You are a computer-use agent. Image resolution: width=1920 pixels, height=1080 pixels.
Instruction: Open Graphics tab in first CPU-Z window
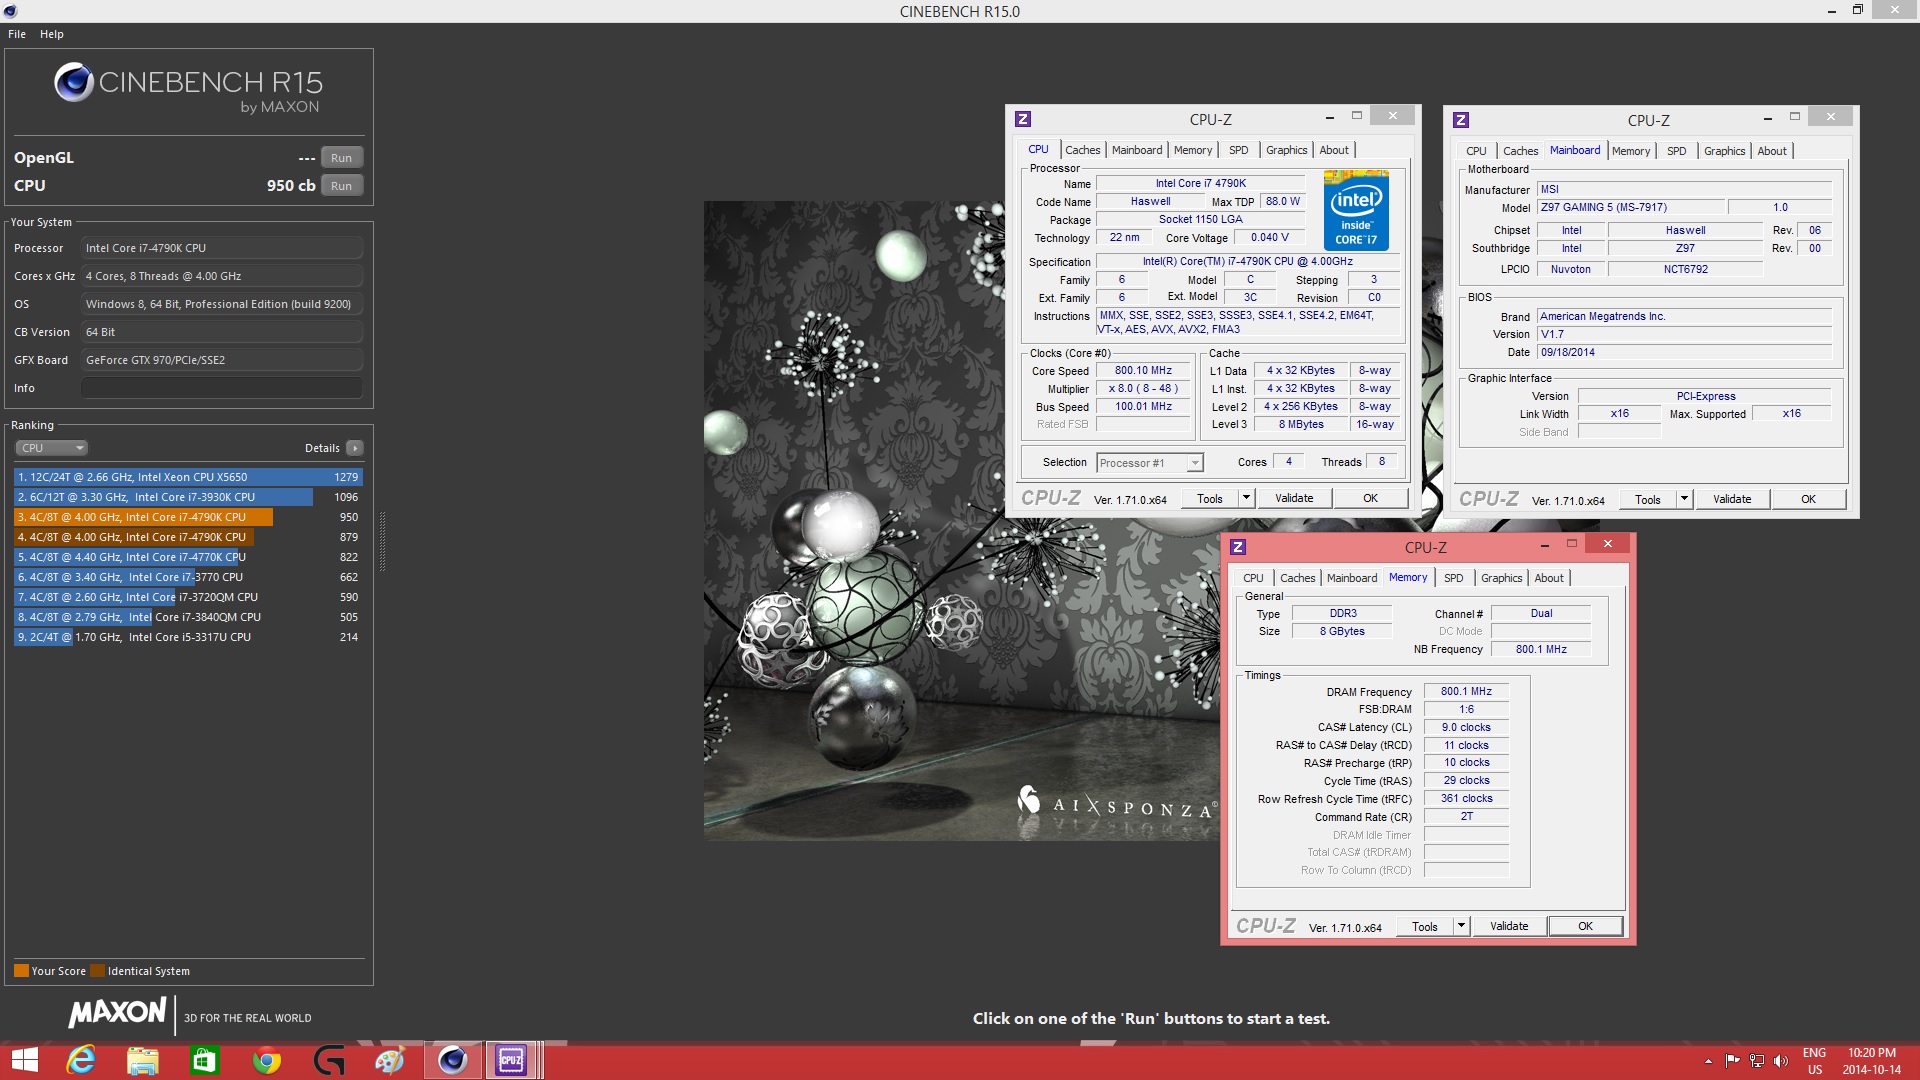pyautogui.click(x=1286, y=150)
